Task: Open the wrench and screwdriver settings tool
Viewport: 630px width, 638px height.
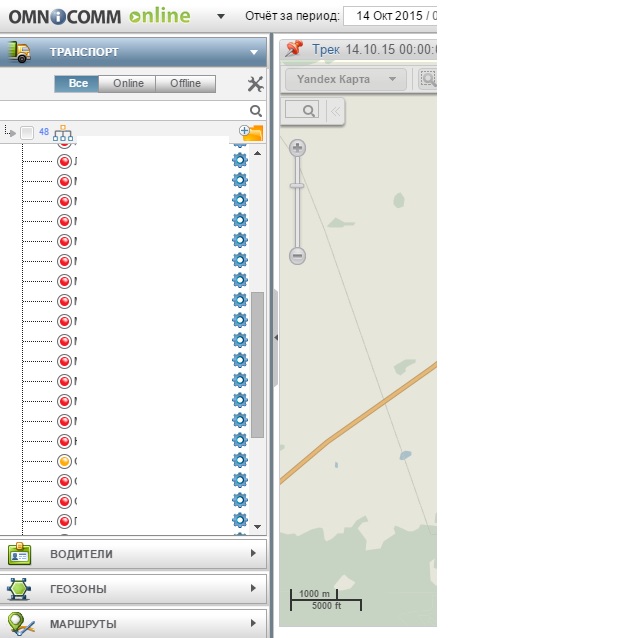Action: click(255, 84)
